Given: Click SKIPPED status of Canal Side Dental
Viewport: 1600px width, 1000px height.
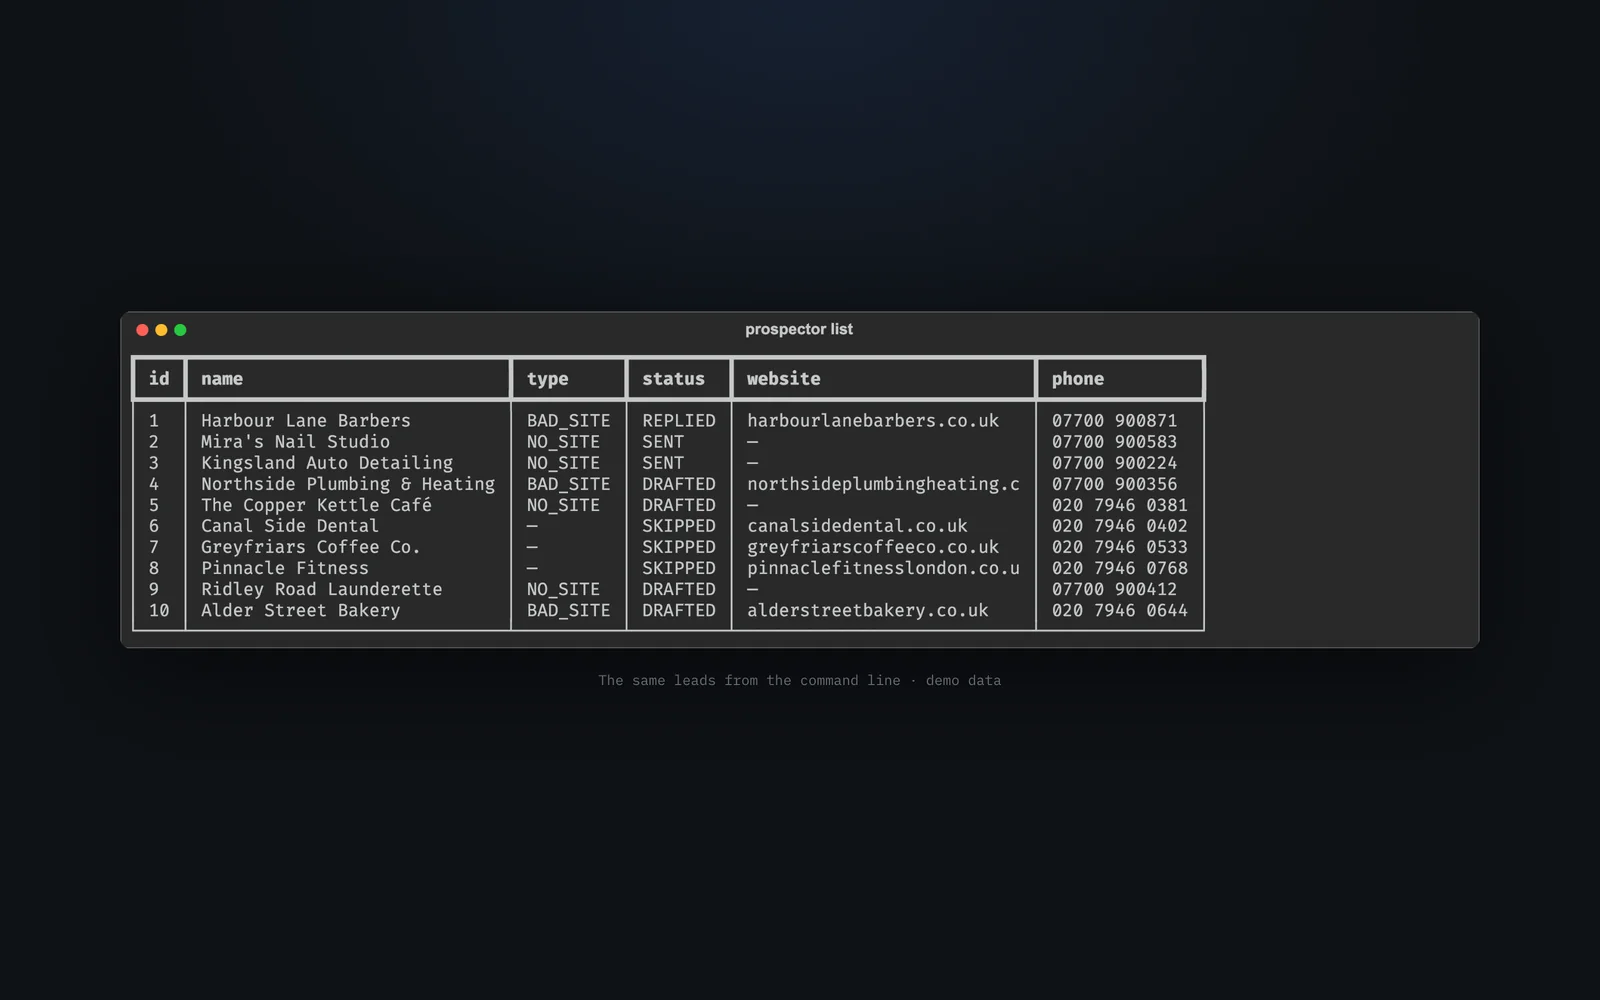Looking at the screenshot, I should coord(679,526).
